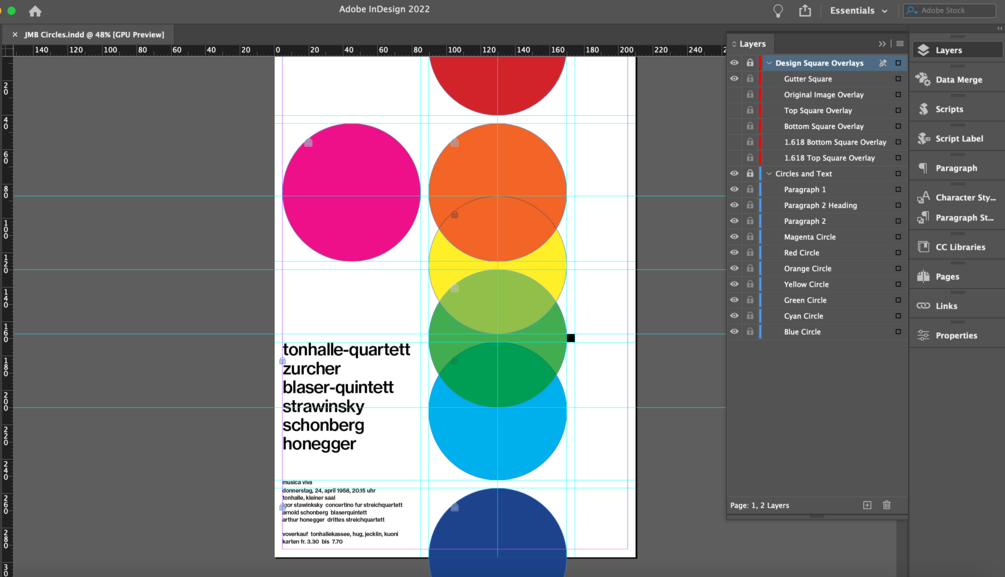Collapse the Design Square Overlays layer
This screenshot has height=577, width=1005.
pyautogui.click(x=769, y=63)
